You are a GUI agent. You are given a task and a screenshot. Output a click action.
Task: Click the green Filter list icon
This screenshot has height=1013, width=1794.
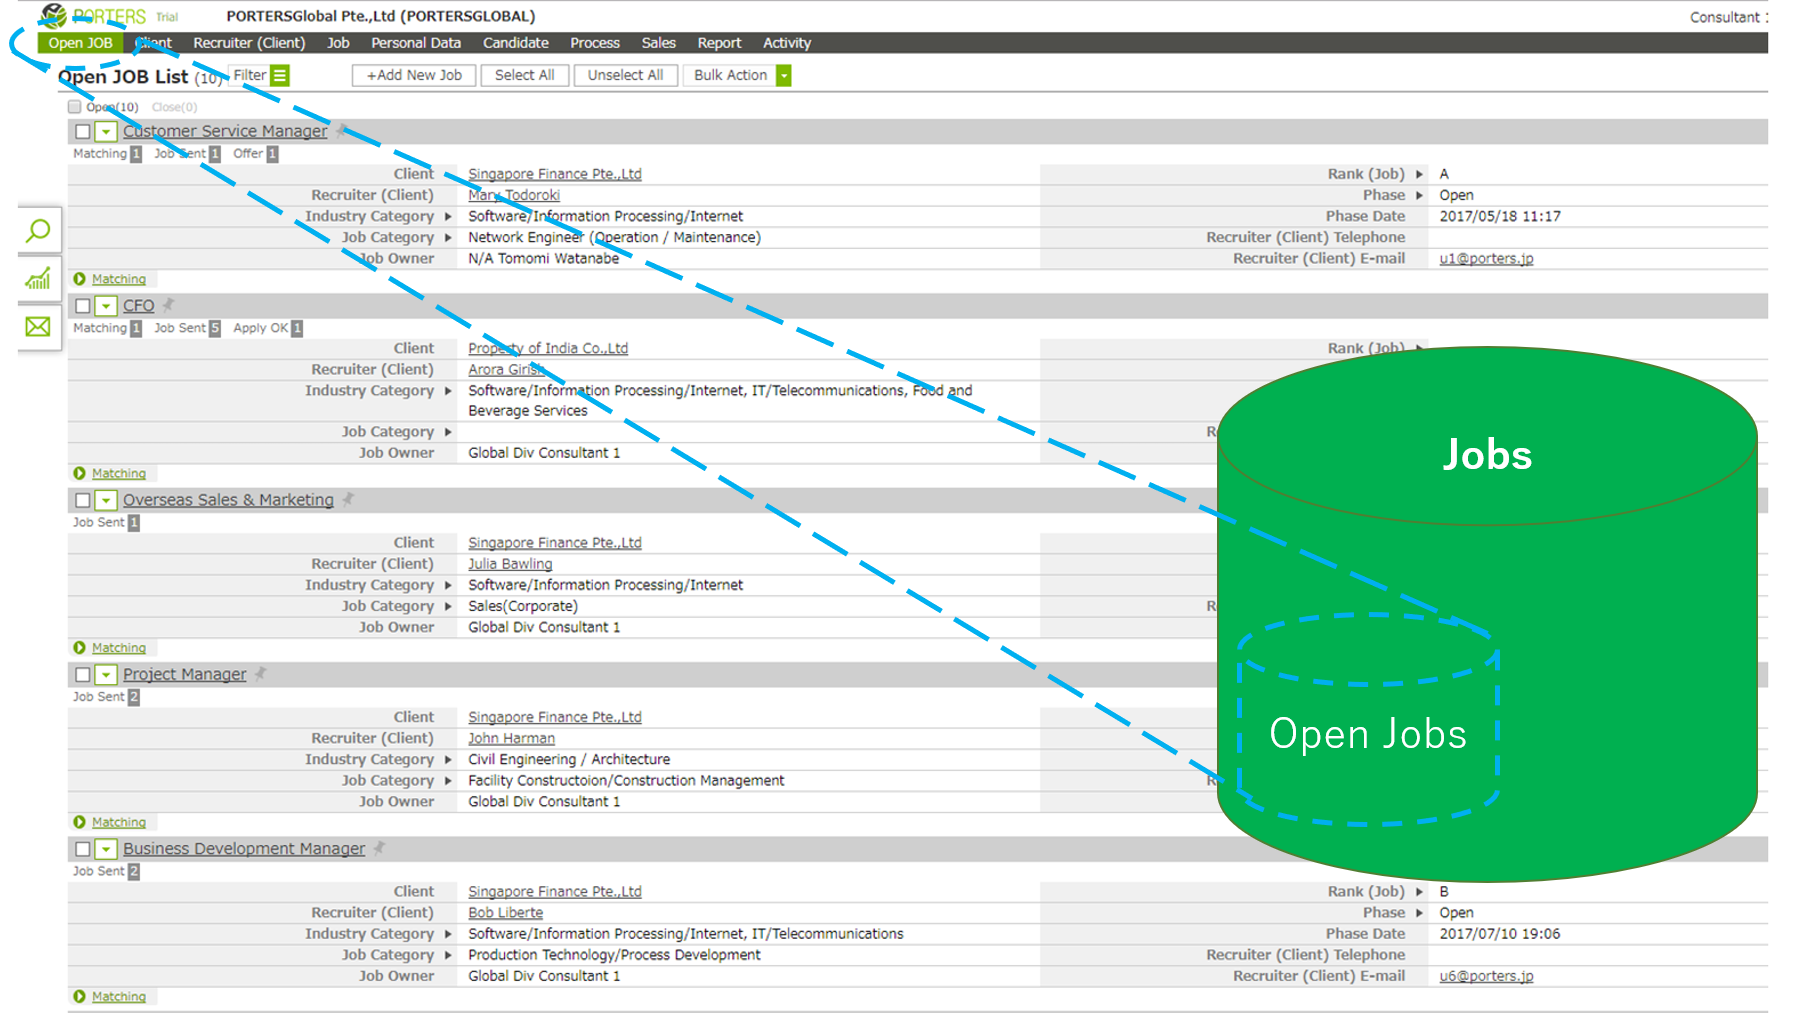pos(280,75)
